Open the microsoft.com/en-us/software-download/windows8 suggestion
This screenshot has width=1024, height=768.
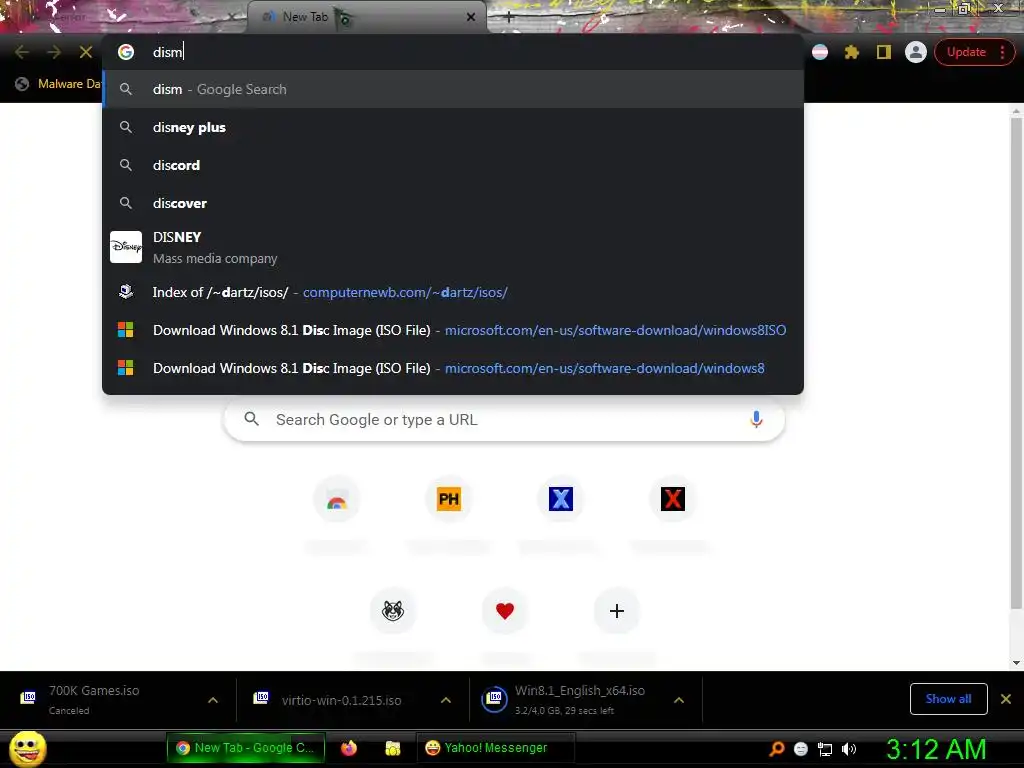tap(453, 368)
